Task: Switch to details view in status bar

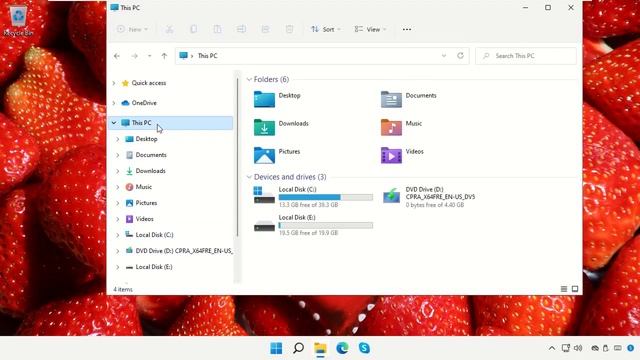Action: [564, 289]
